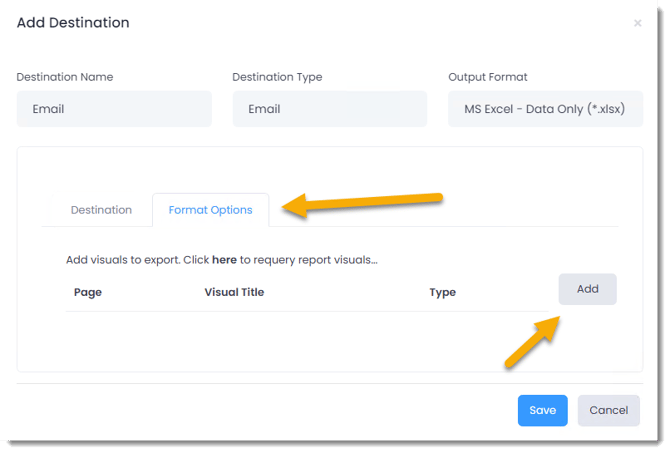Viewport: 670px width, 453px height.
Task: Click the Destination Name input field
Action: click(114, 109)
